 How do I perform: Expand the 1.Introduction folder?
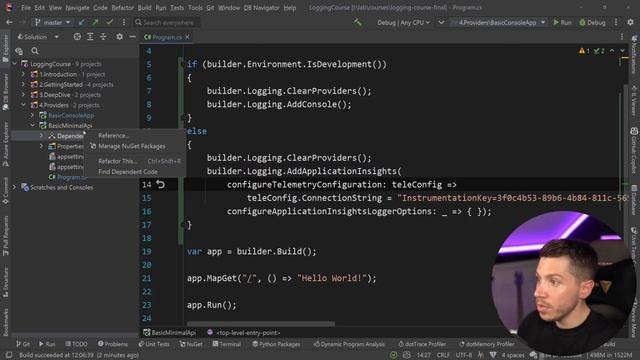24,74
